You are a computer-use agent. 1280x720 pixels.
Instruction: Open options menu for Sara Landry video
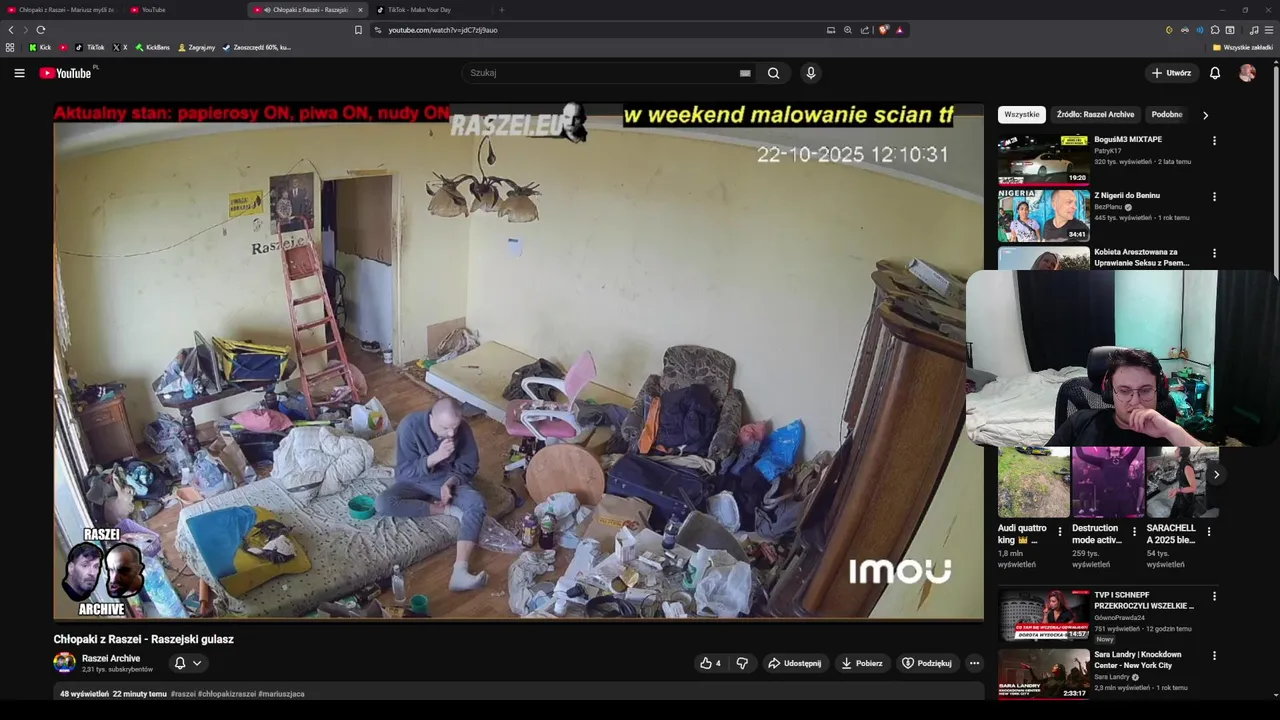1214,655
